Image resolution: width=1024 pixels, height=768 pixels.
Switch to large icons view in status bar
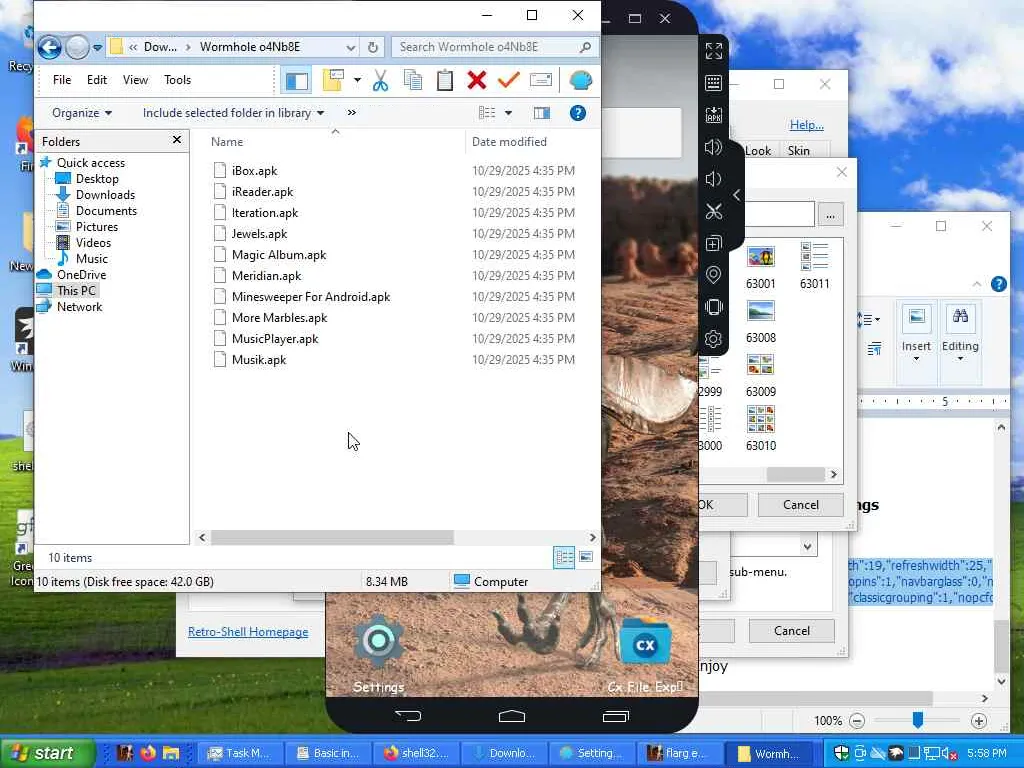[586, 557]
